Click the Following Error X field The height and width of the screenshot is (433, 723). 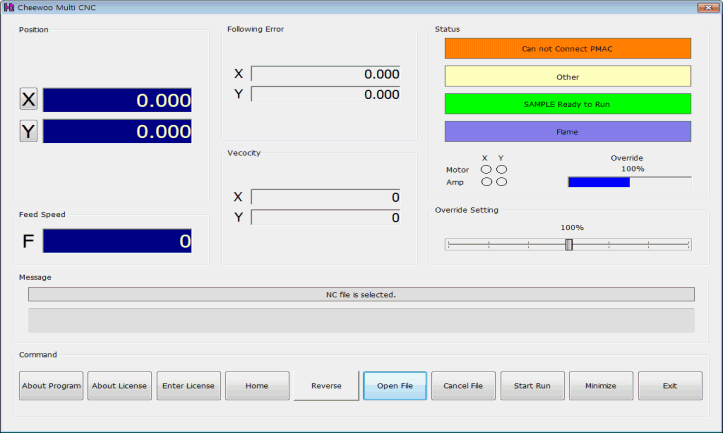(x=326, y=74)
